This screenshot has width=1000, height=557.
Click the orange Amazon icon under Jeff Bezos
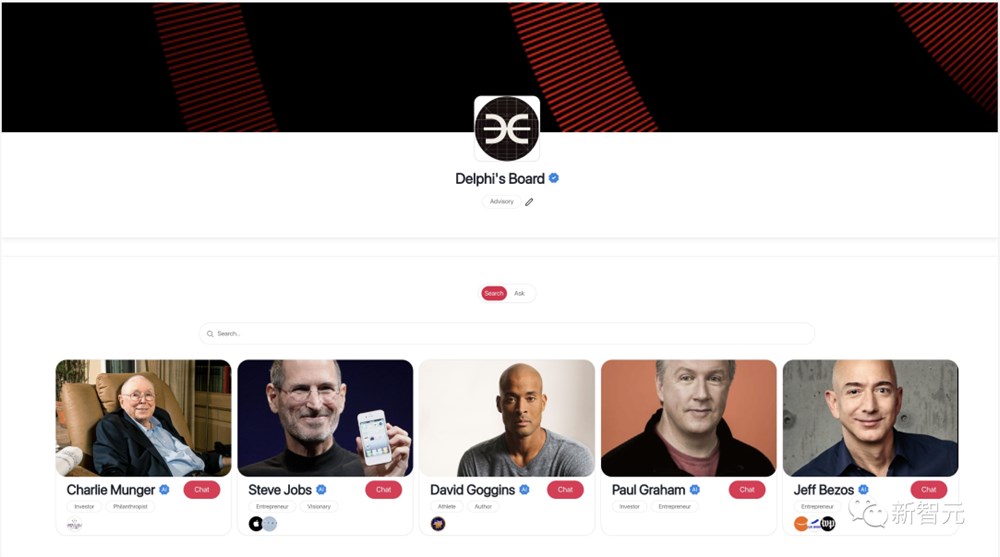(x=801, y=524)
